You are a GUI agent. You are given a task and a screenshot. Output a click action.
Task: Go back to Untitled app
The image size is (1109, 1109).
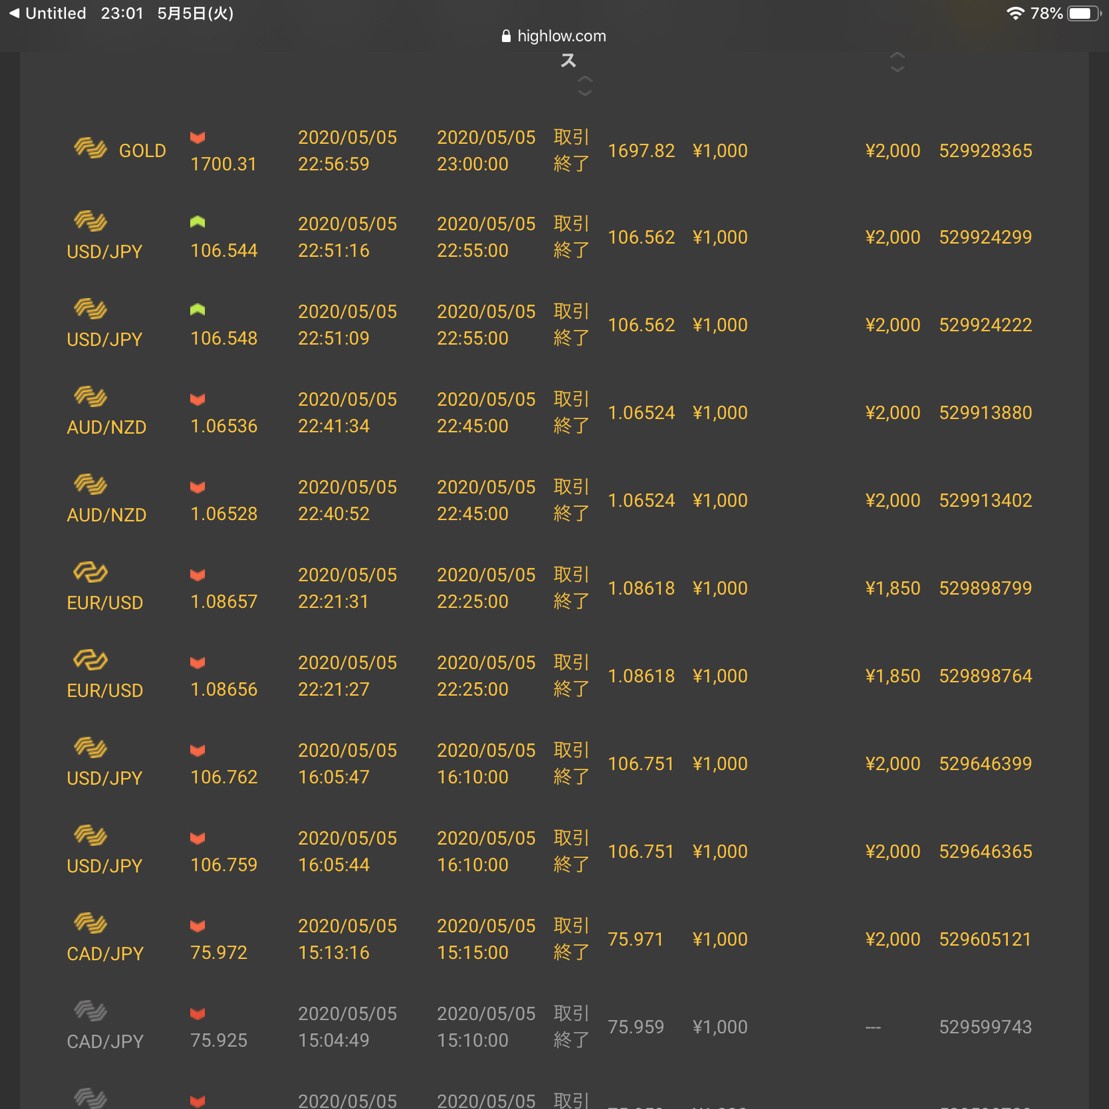(47, 13)
